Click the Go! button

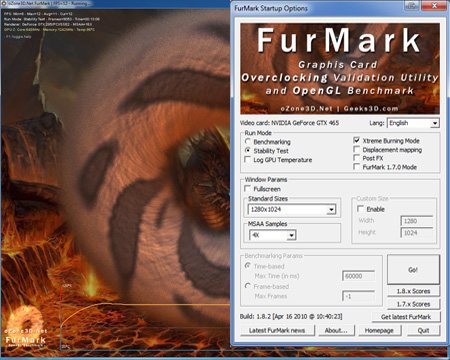coord(413,270)
